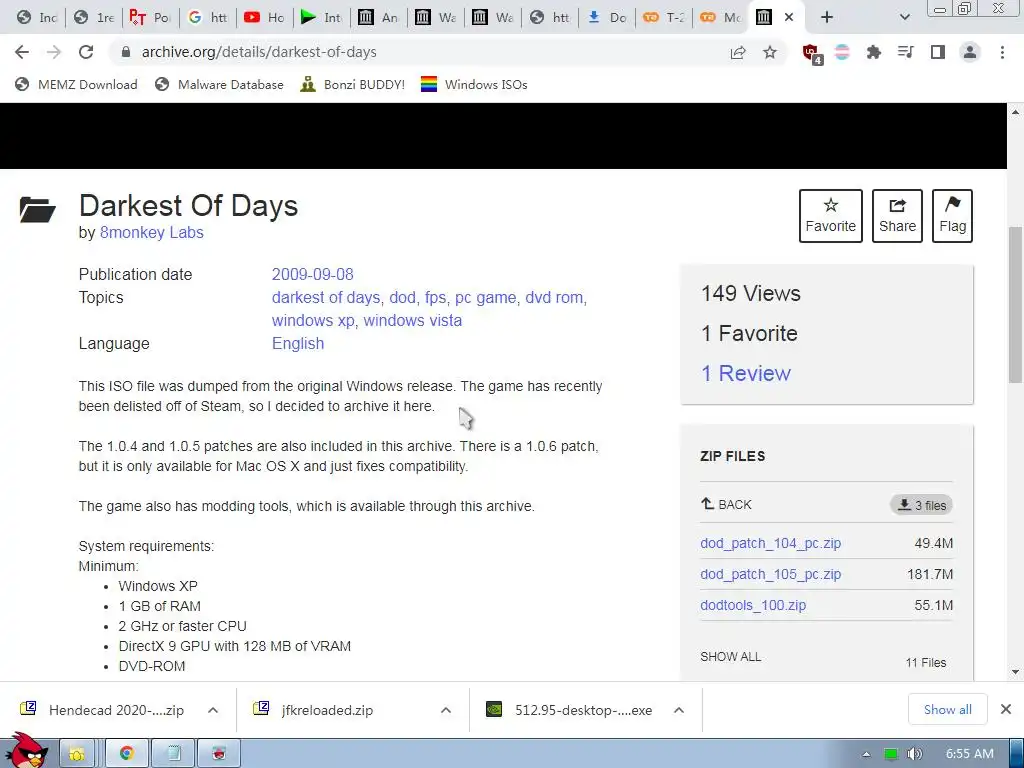1024x768 pixels.
Task: Open the notepad taskbar icon
Action: click(x=173, y=754)
